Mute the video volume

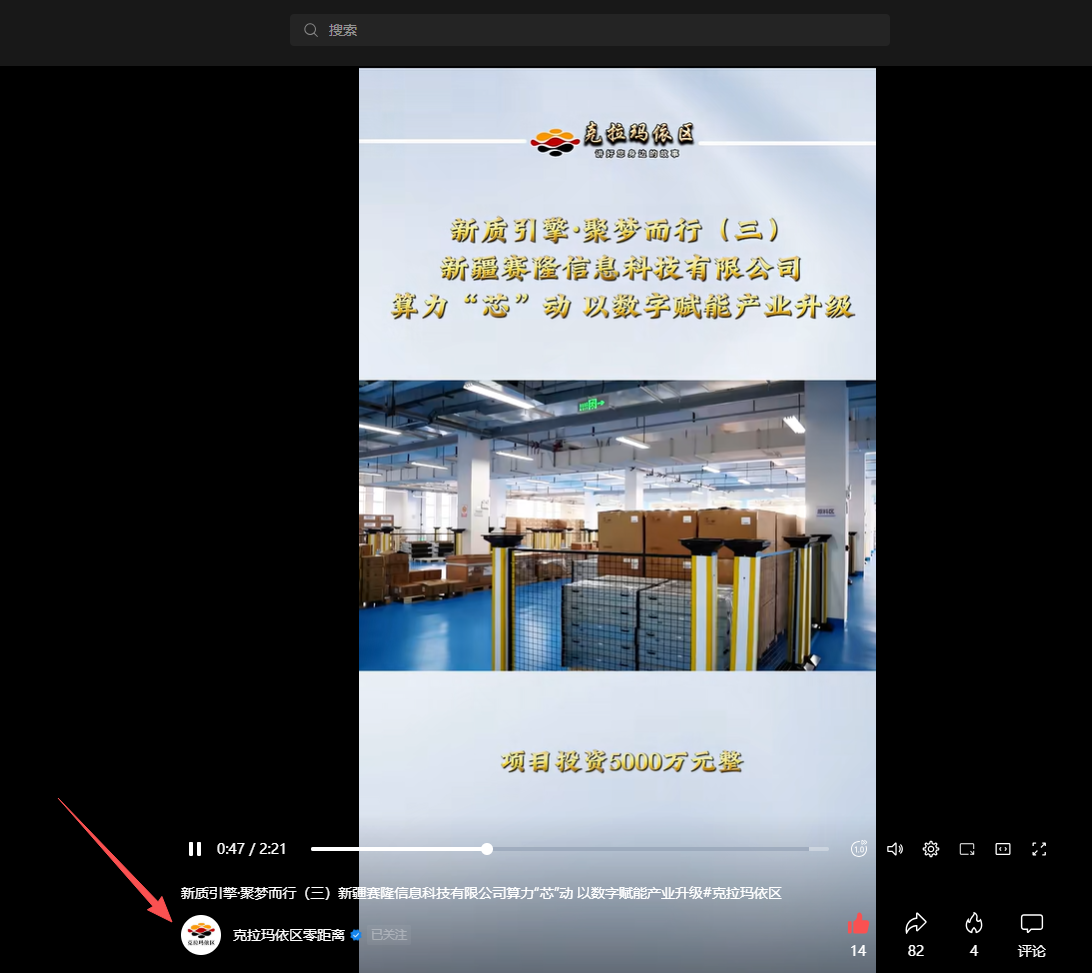pos(895,849)
